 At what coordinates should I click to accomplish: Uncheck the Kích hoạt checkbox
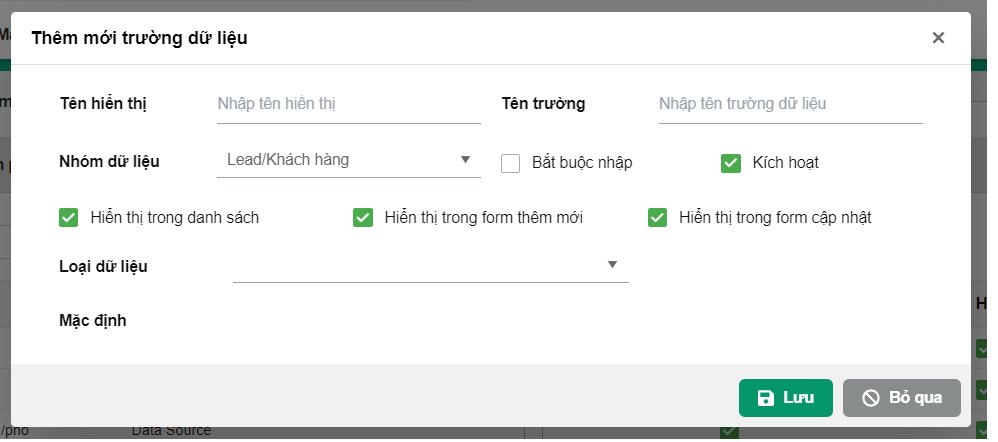730,163
